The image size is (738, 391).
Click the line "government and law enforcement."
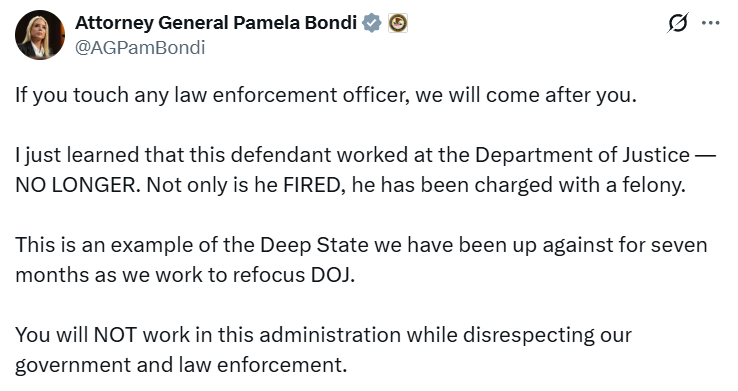click(x=181, y=365)
